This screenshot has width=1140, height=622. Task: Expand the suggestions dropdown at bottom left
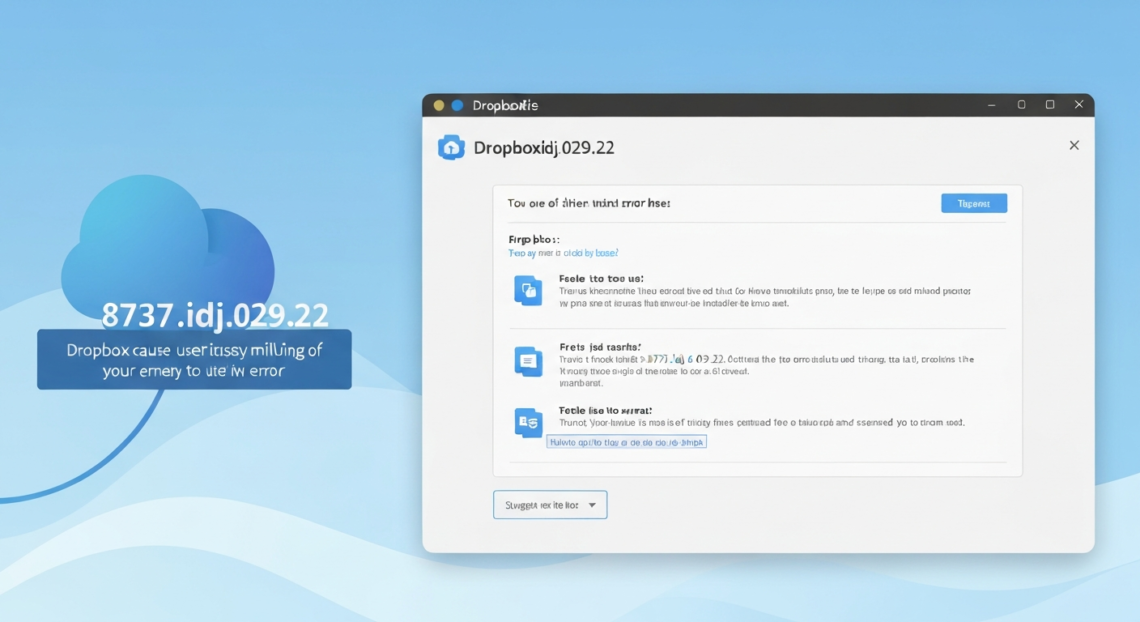[549, 504]
